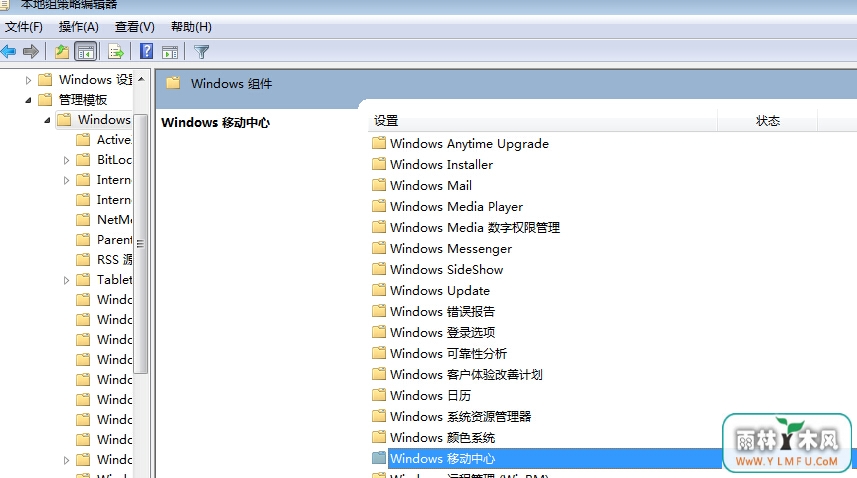Select Active tree item
The width and height of the screenshot is (857, 478).
pyautogui.click(x=114, y=139)
